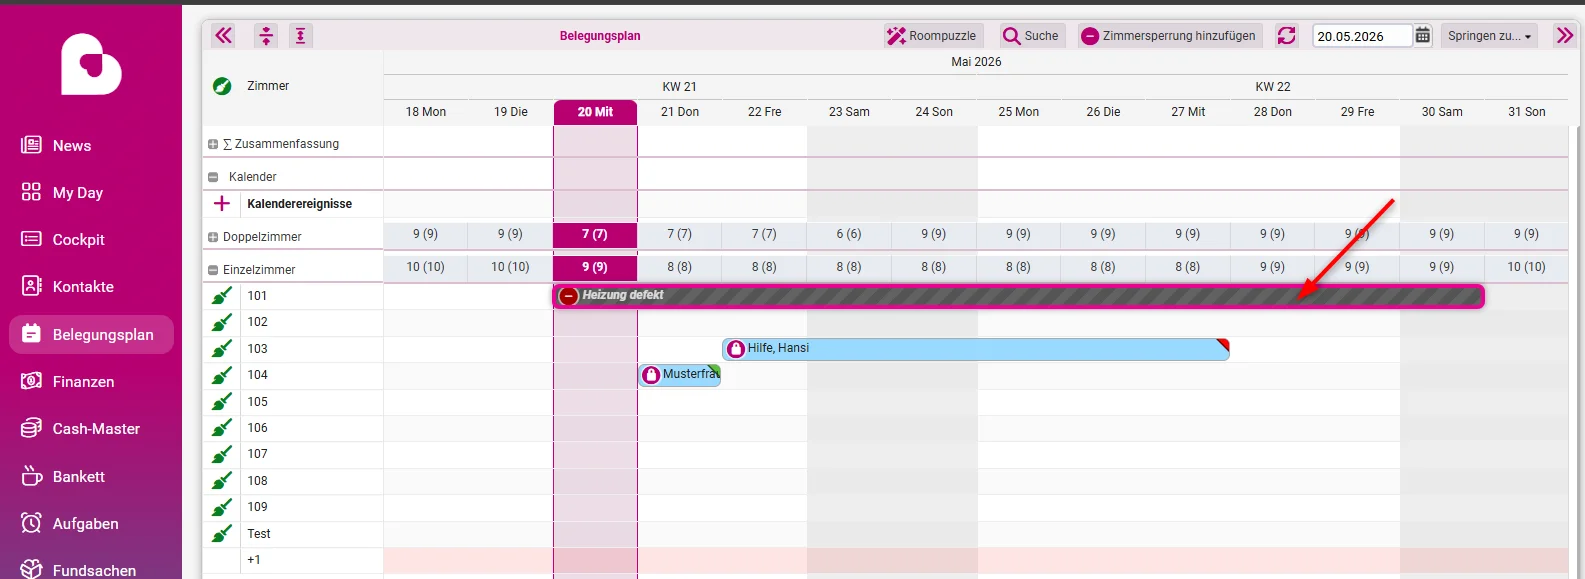
Task: Refresh the Belegungsplan
Action: click(x=1286, y=36)
